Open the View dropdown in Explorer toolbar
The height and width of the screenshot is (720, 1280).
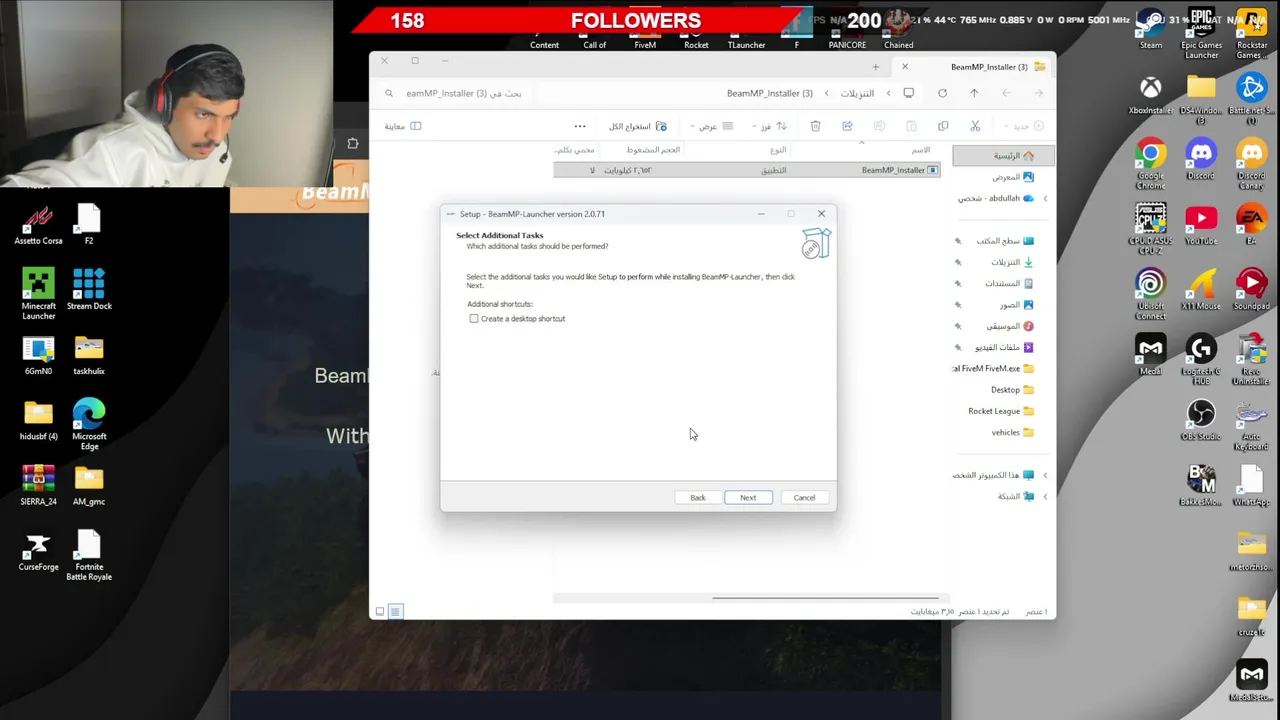pyautogui.click(x=714, y=126)
